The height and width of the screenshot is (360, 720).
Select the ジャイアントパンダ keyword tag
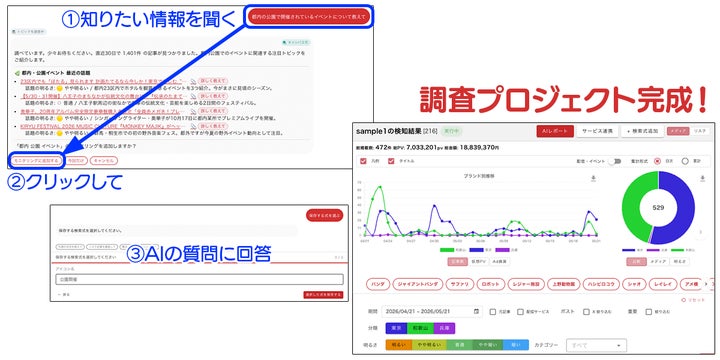tap(418, 284)
